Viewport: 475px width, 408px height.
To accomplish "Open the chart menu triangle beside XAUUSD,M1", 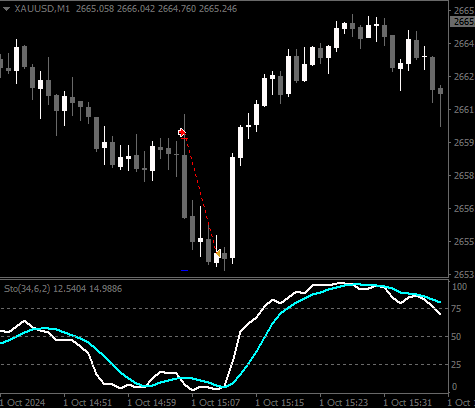I will pos(6,9).
